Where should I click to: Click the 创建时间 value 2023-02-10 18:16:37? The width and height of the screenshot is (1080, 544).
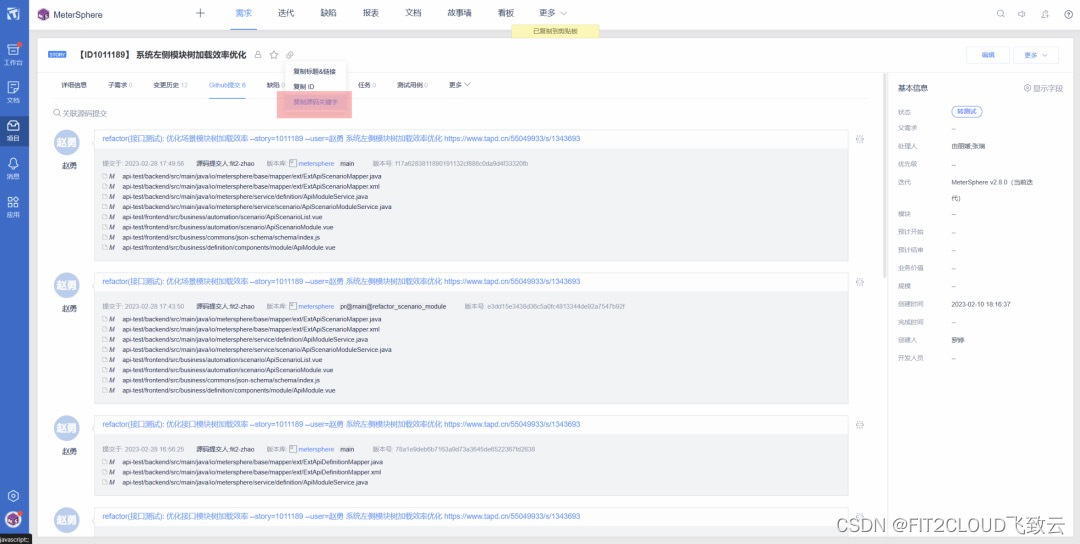click(x=980, y=304)
